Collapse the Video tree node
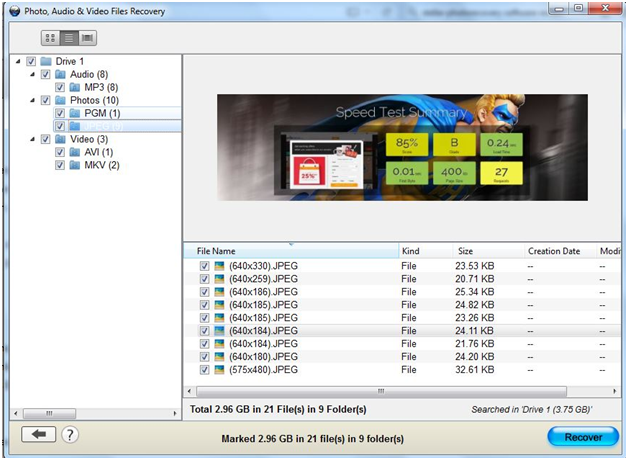628x460 pixels. pyautogui.click(x=32, y=139)
